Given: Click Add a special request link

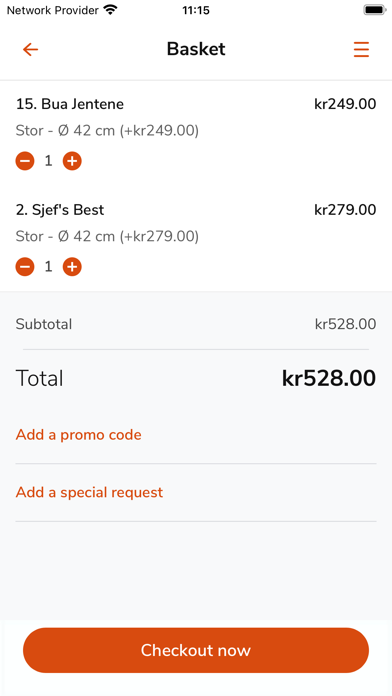Looking at the screenshot, I should click(x=89, y=492).
